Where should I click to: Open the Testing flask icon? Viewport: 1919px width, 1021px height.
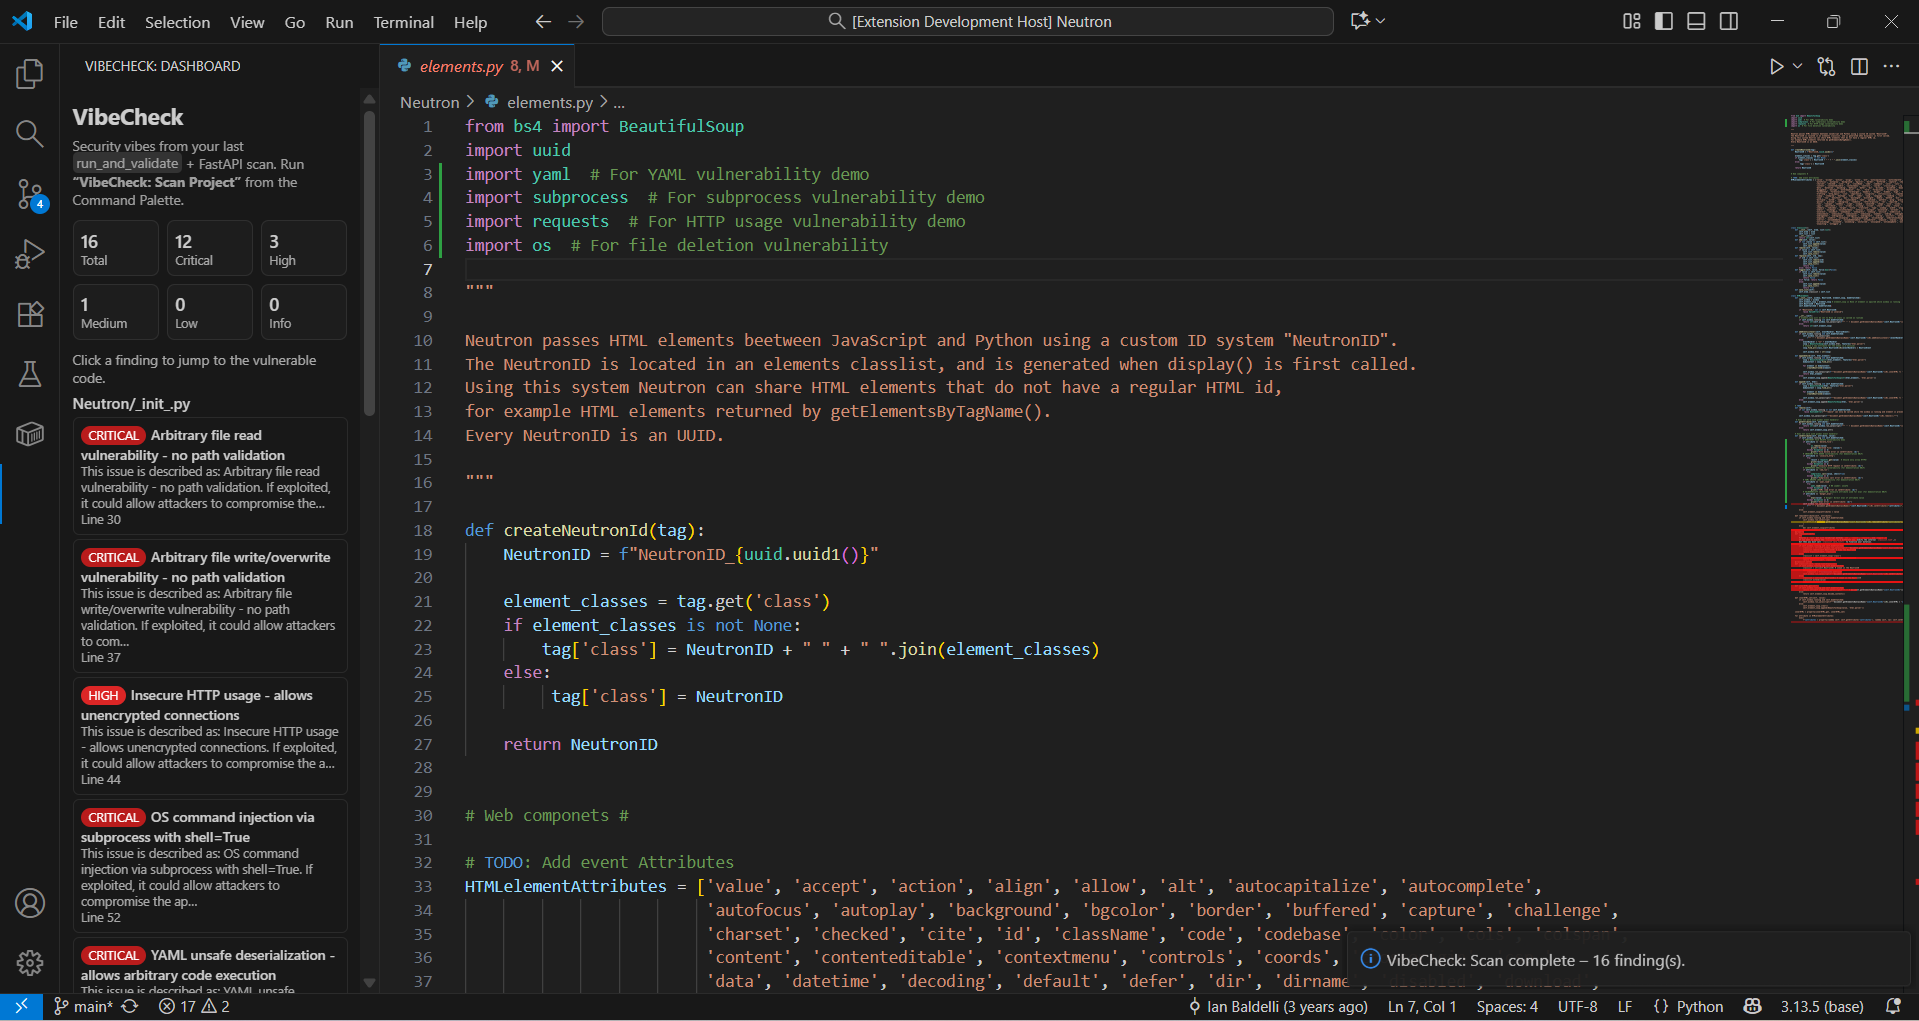[30, 374]
